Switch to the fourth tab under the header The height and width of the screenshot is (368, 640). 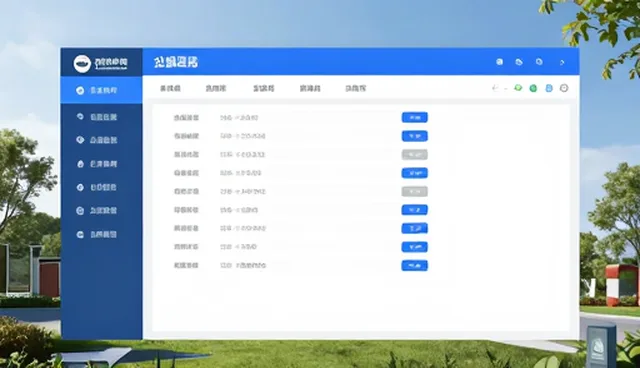[x=310, y=88]
